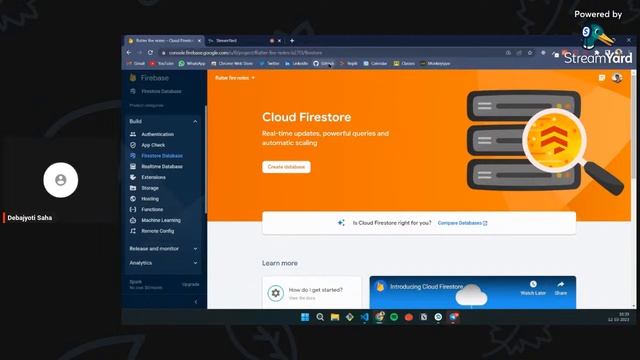Open the Replit bookmark
The image size is (640, 360).
pyautogui.click(x=349, y=64)
